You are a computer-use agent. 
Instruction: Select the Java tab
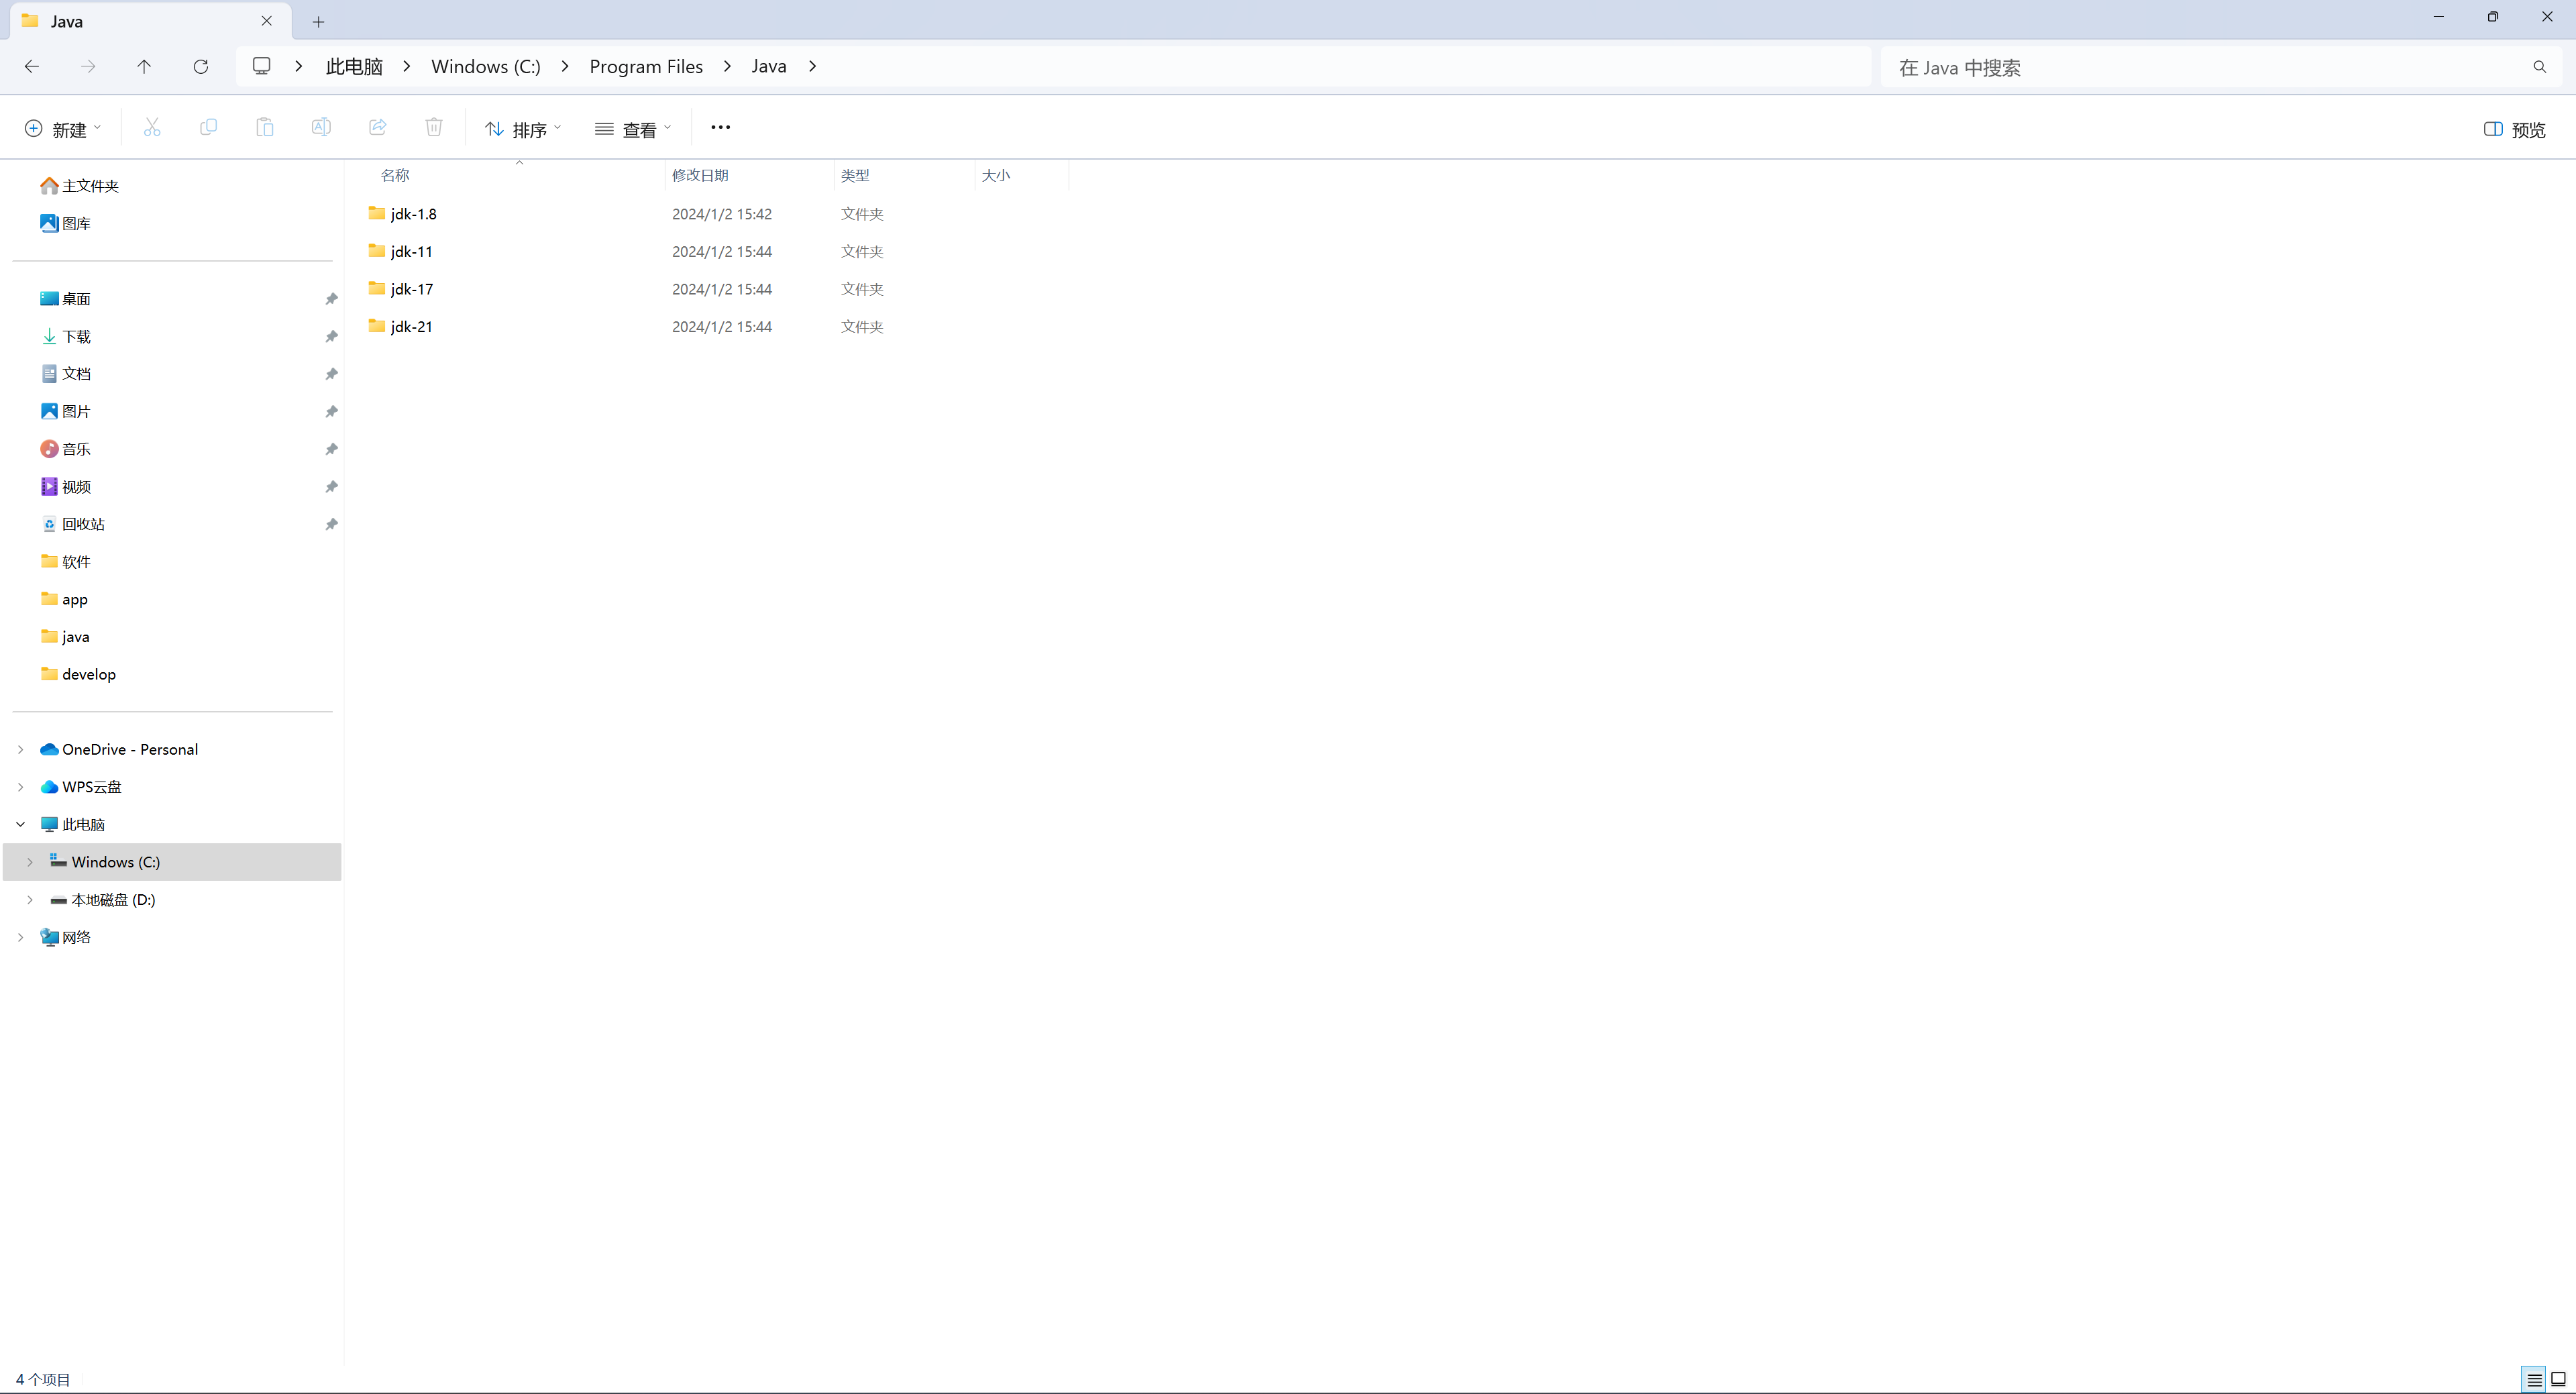150,21
